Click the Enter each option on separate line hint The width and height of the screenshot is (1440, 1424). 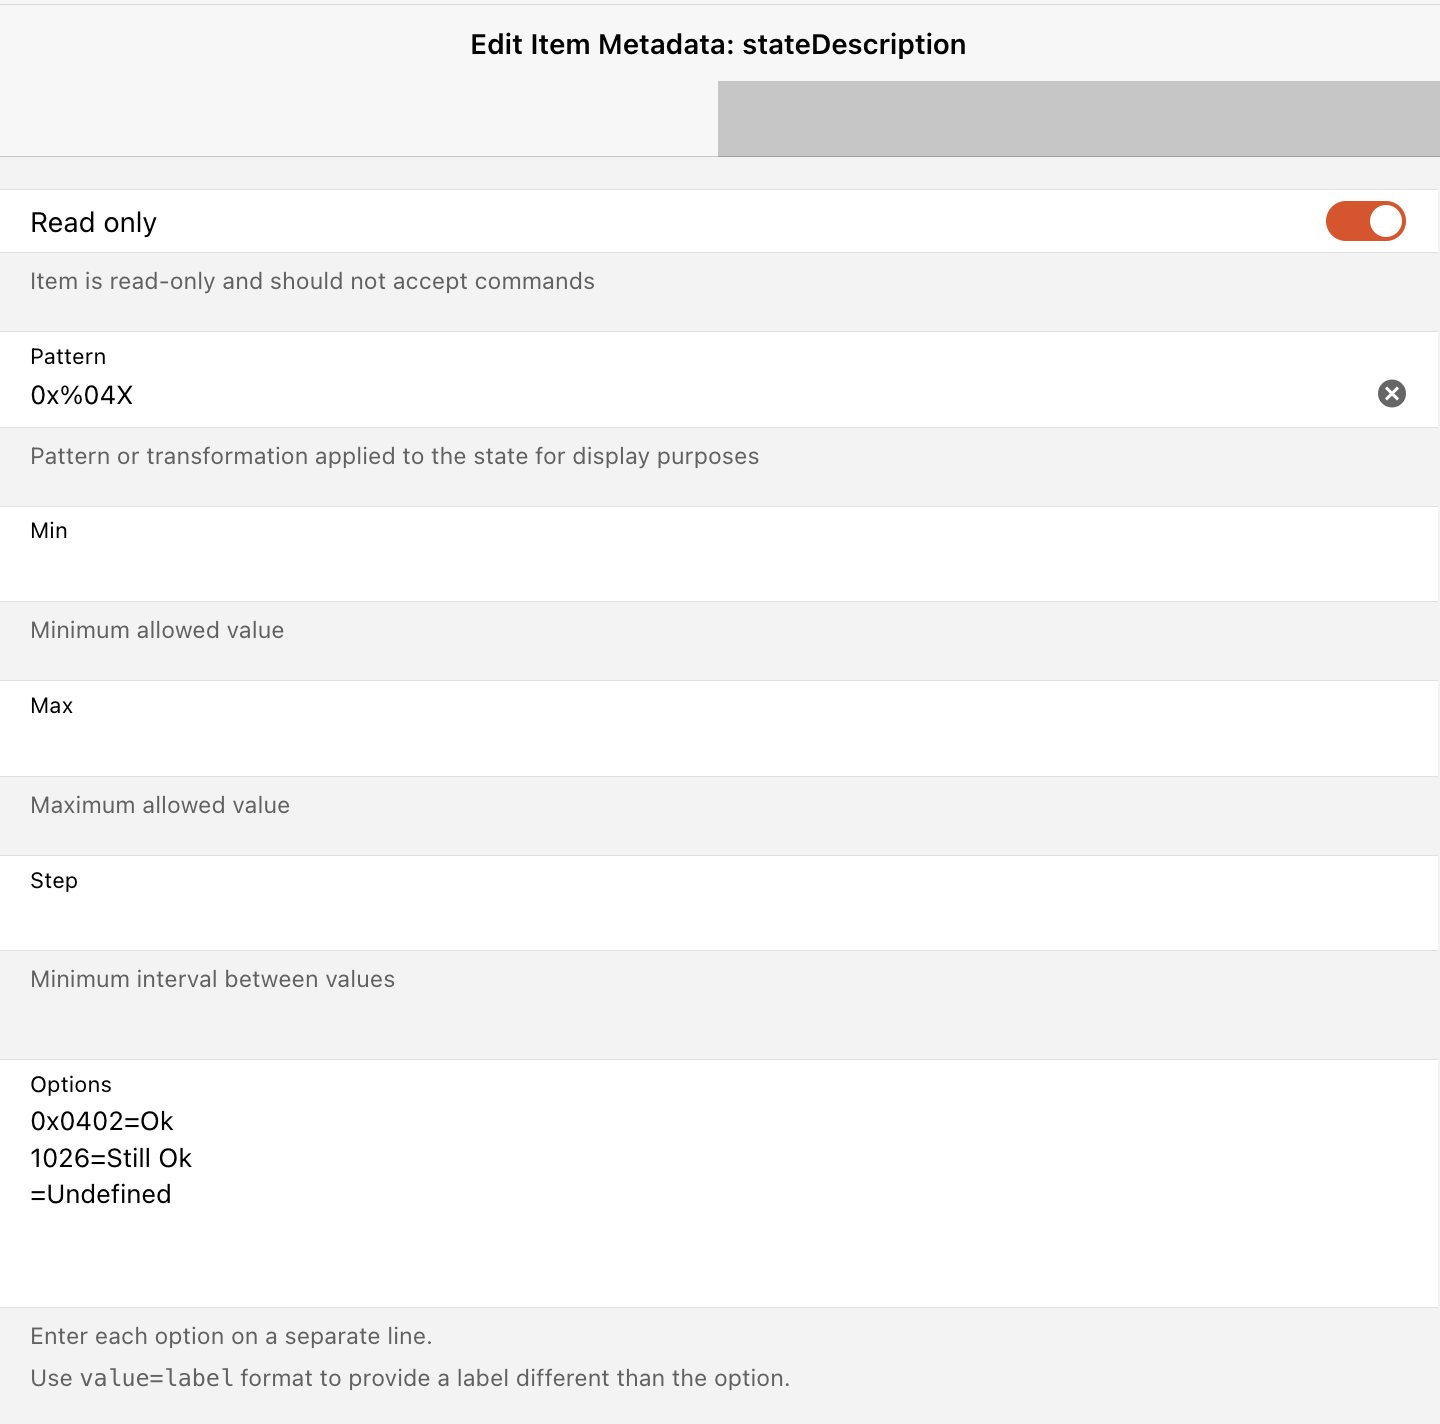(231, 1336)
